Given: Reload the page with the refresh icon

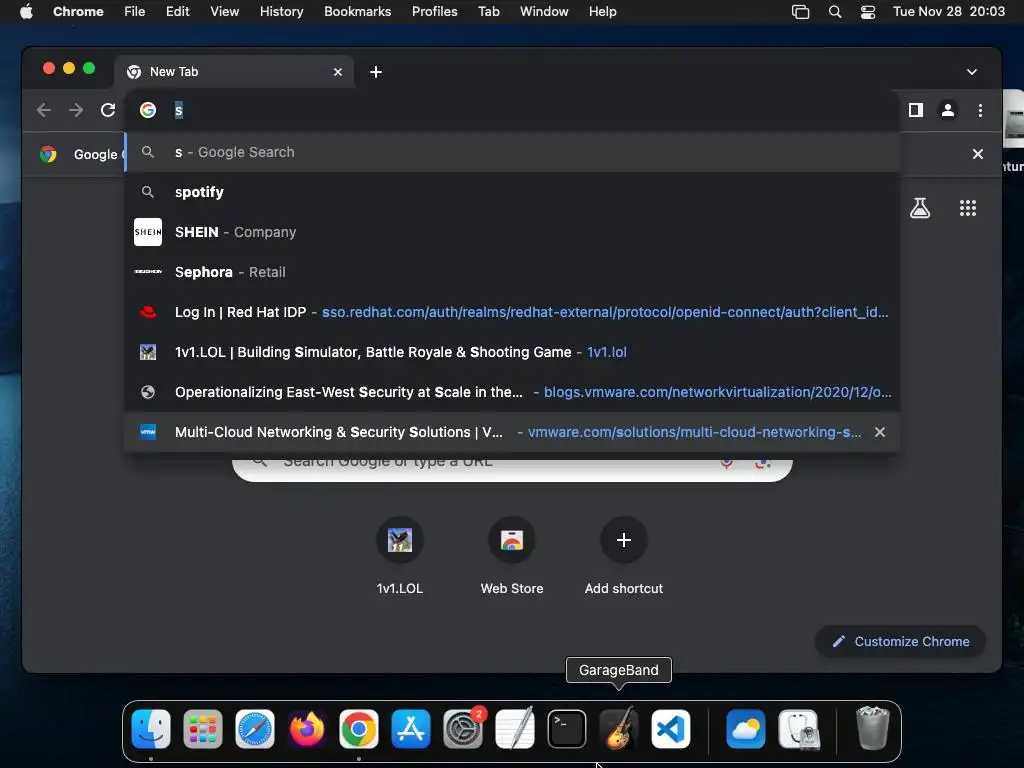Looking at the screenshot, I should (x=108, y=110).
